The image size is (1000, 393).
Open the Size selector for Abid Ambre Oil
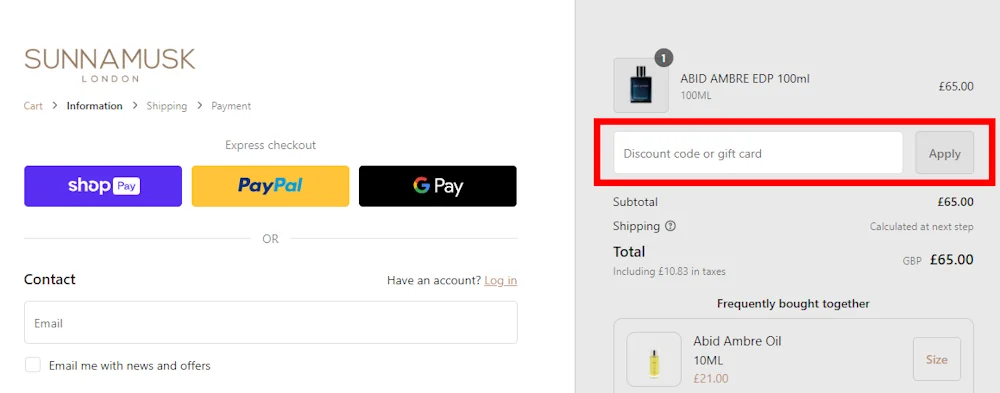936,359
